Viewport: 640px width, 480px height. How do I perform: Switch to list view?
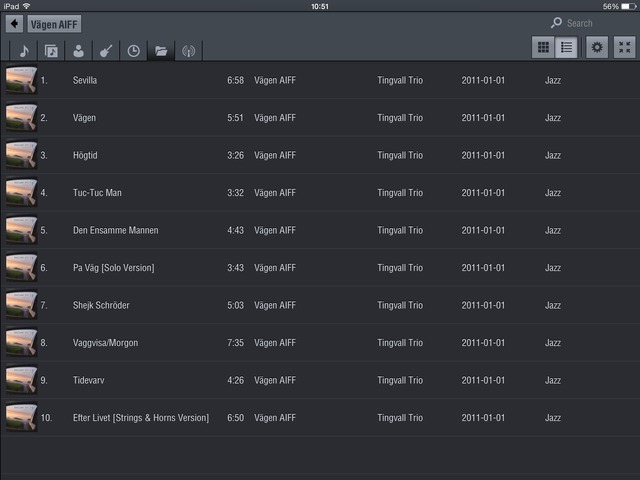(567, 47)
